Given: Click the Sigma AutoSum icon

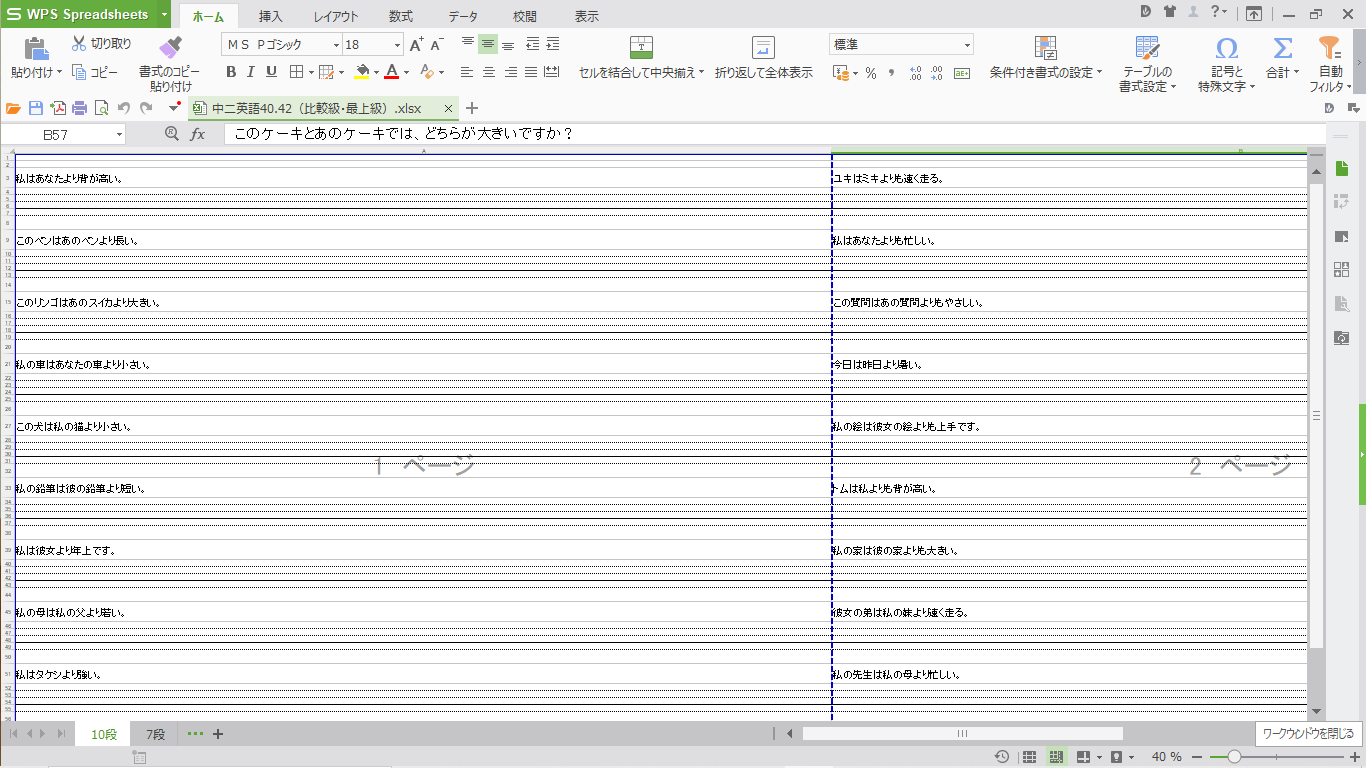Looking at the screenshot, I should 1282,48.
